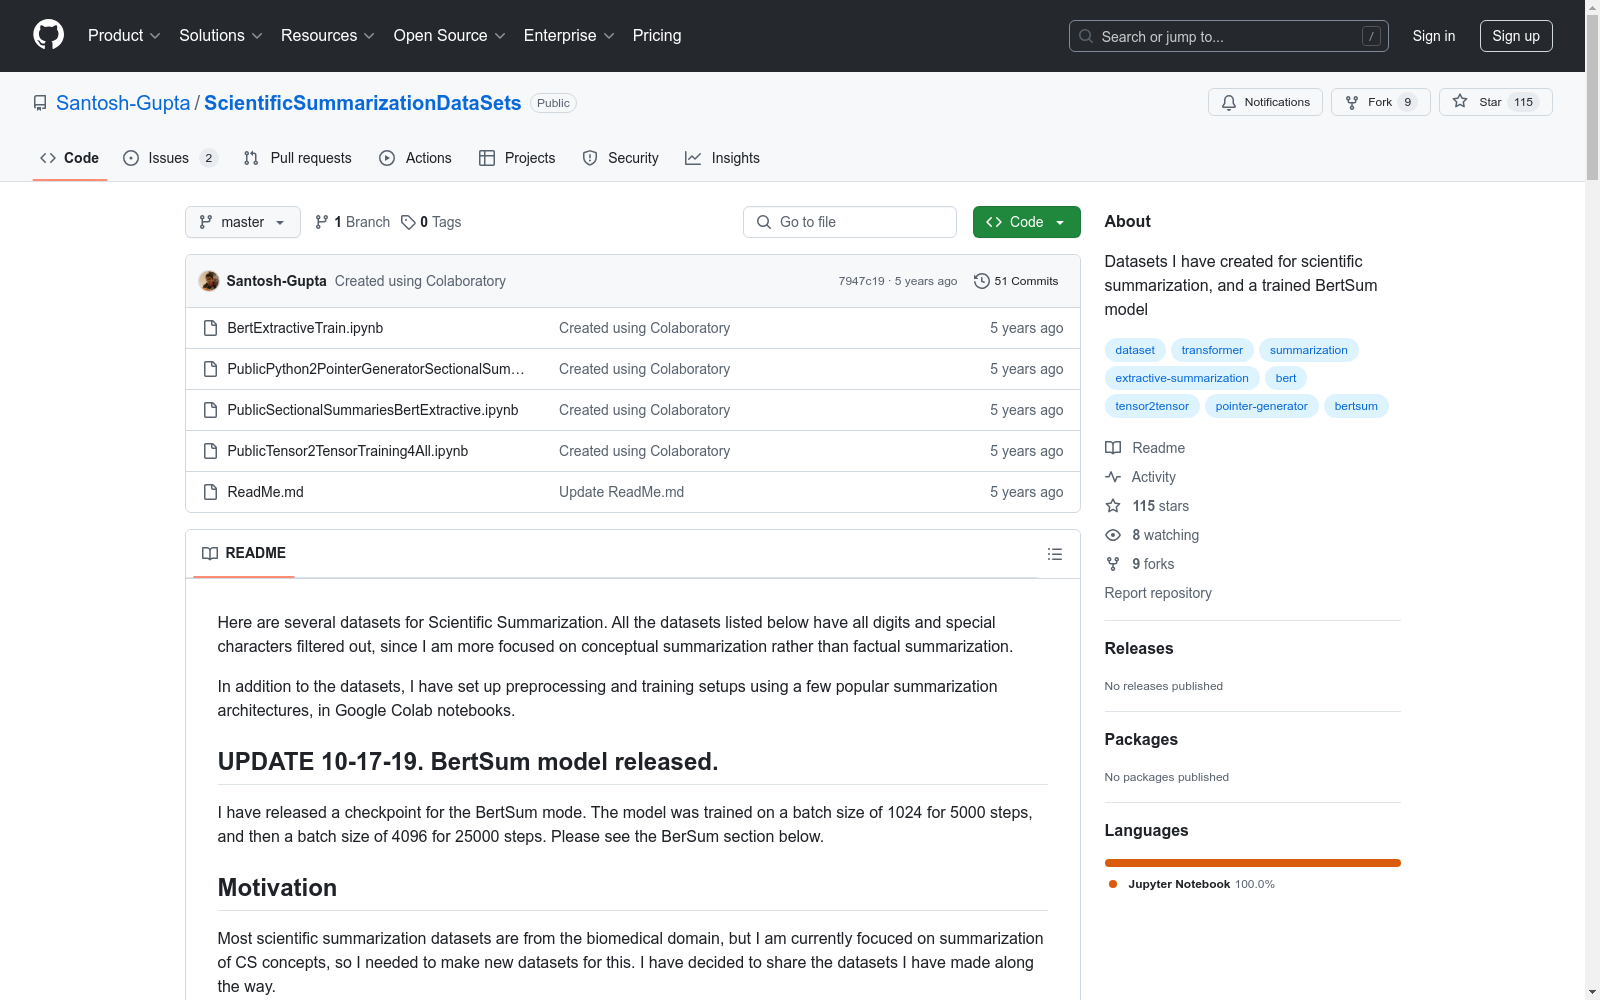
Task: Open ScientificSummarizationDataSets repository link
Action: [363, 103]
